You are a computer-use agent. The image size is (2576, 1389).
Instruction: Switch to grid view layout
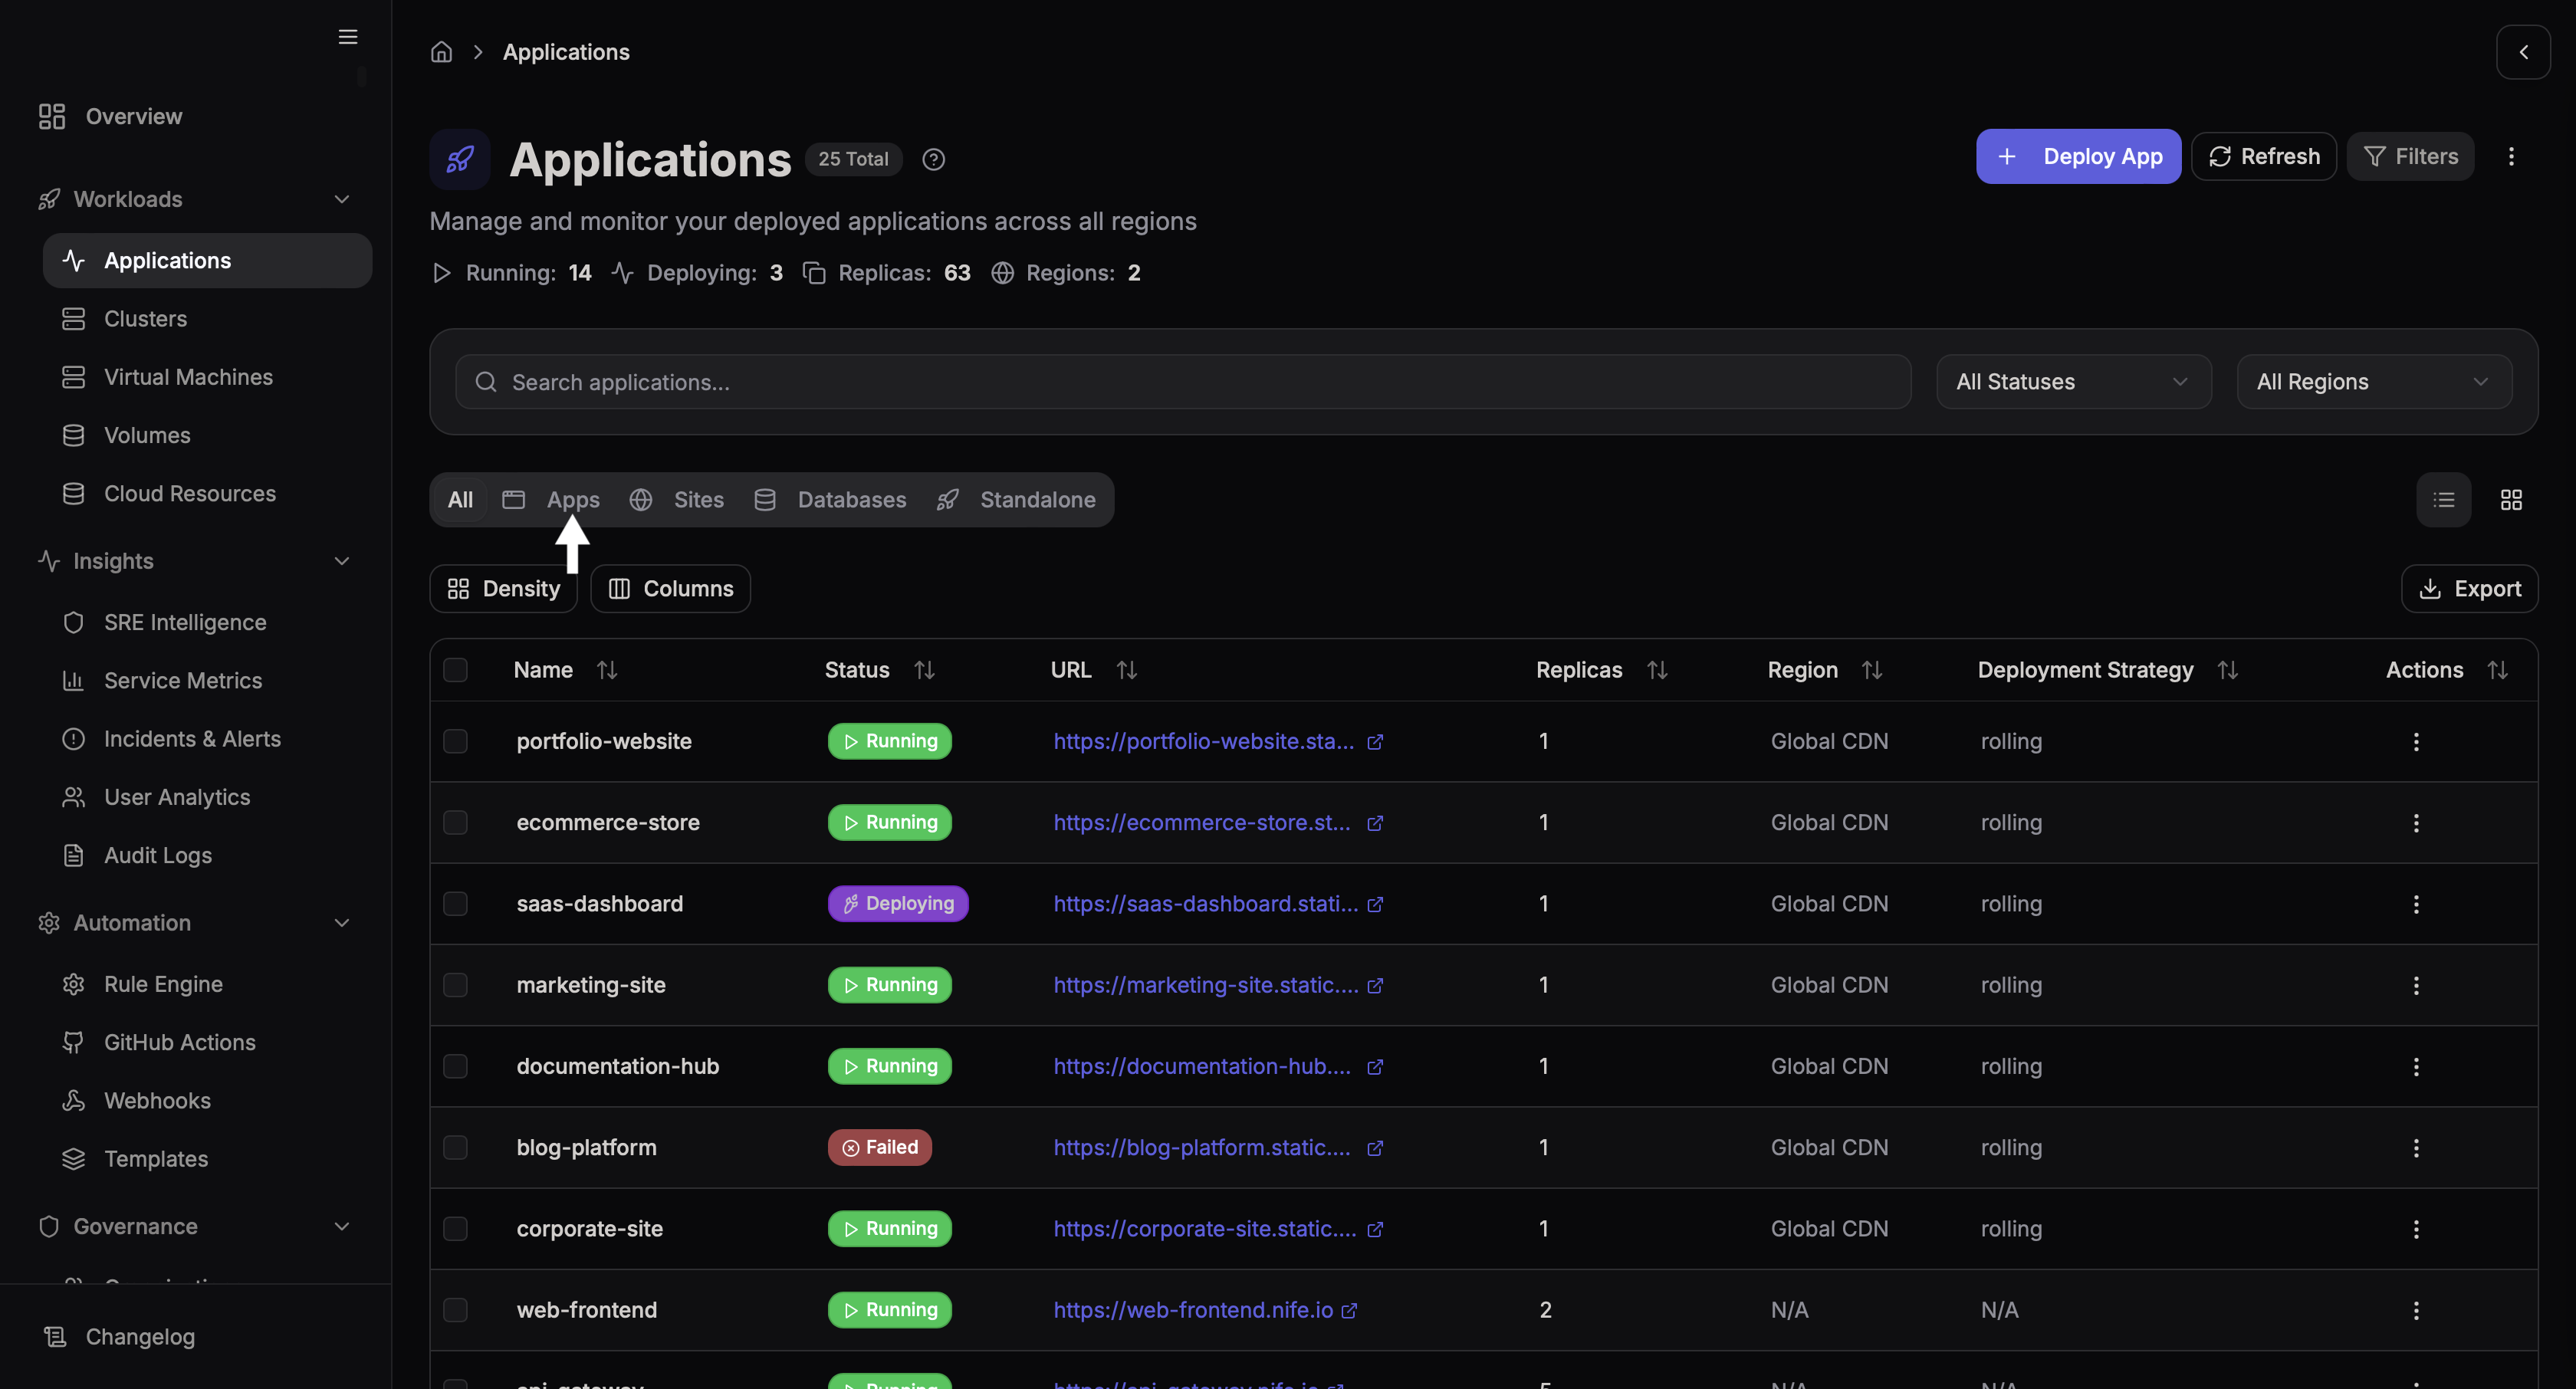(2511, 499)
